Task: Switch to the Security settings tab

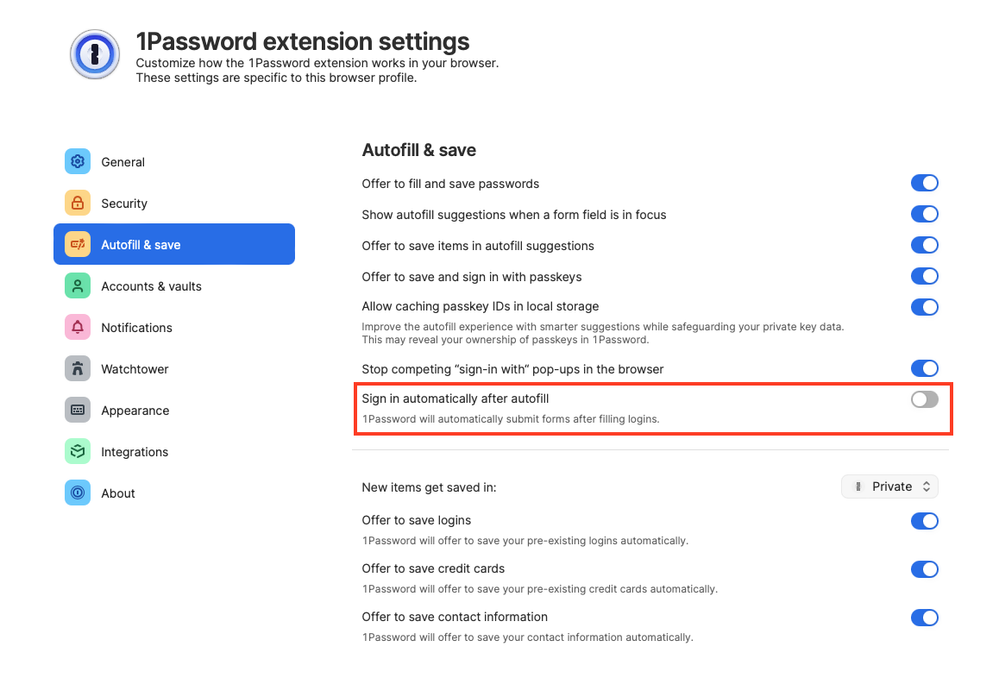Action: coord(124,203)
